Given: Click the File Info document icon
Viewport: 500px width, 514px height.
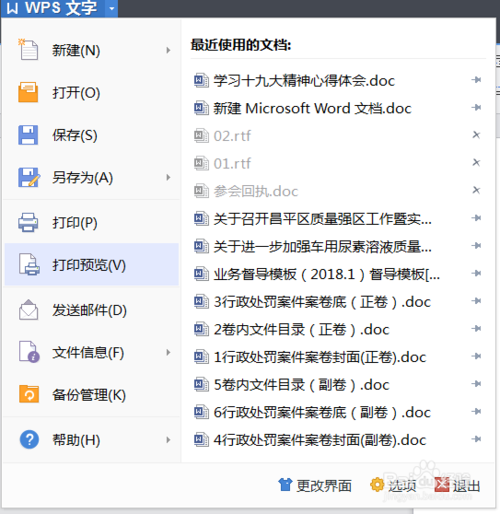Looking at the screenshot, I should (29, 352).
